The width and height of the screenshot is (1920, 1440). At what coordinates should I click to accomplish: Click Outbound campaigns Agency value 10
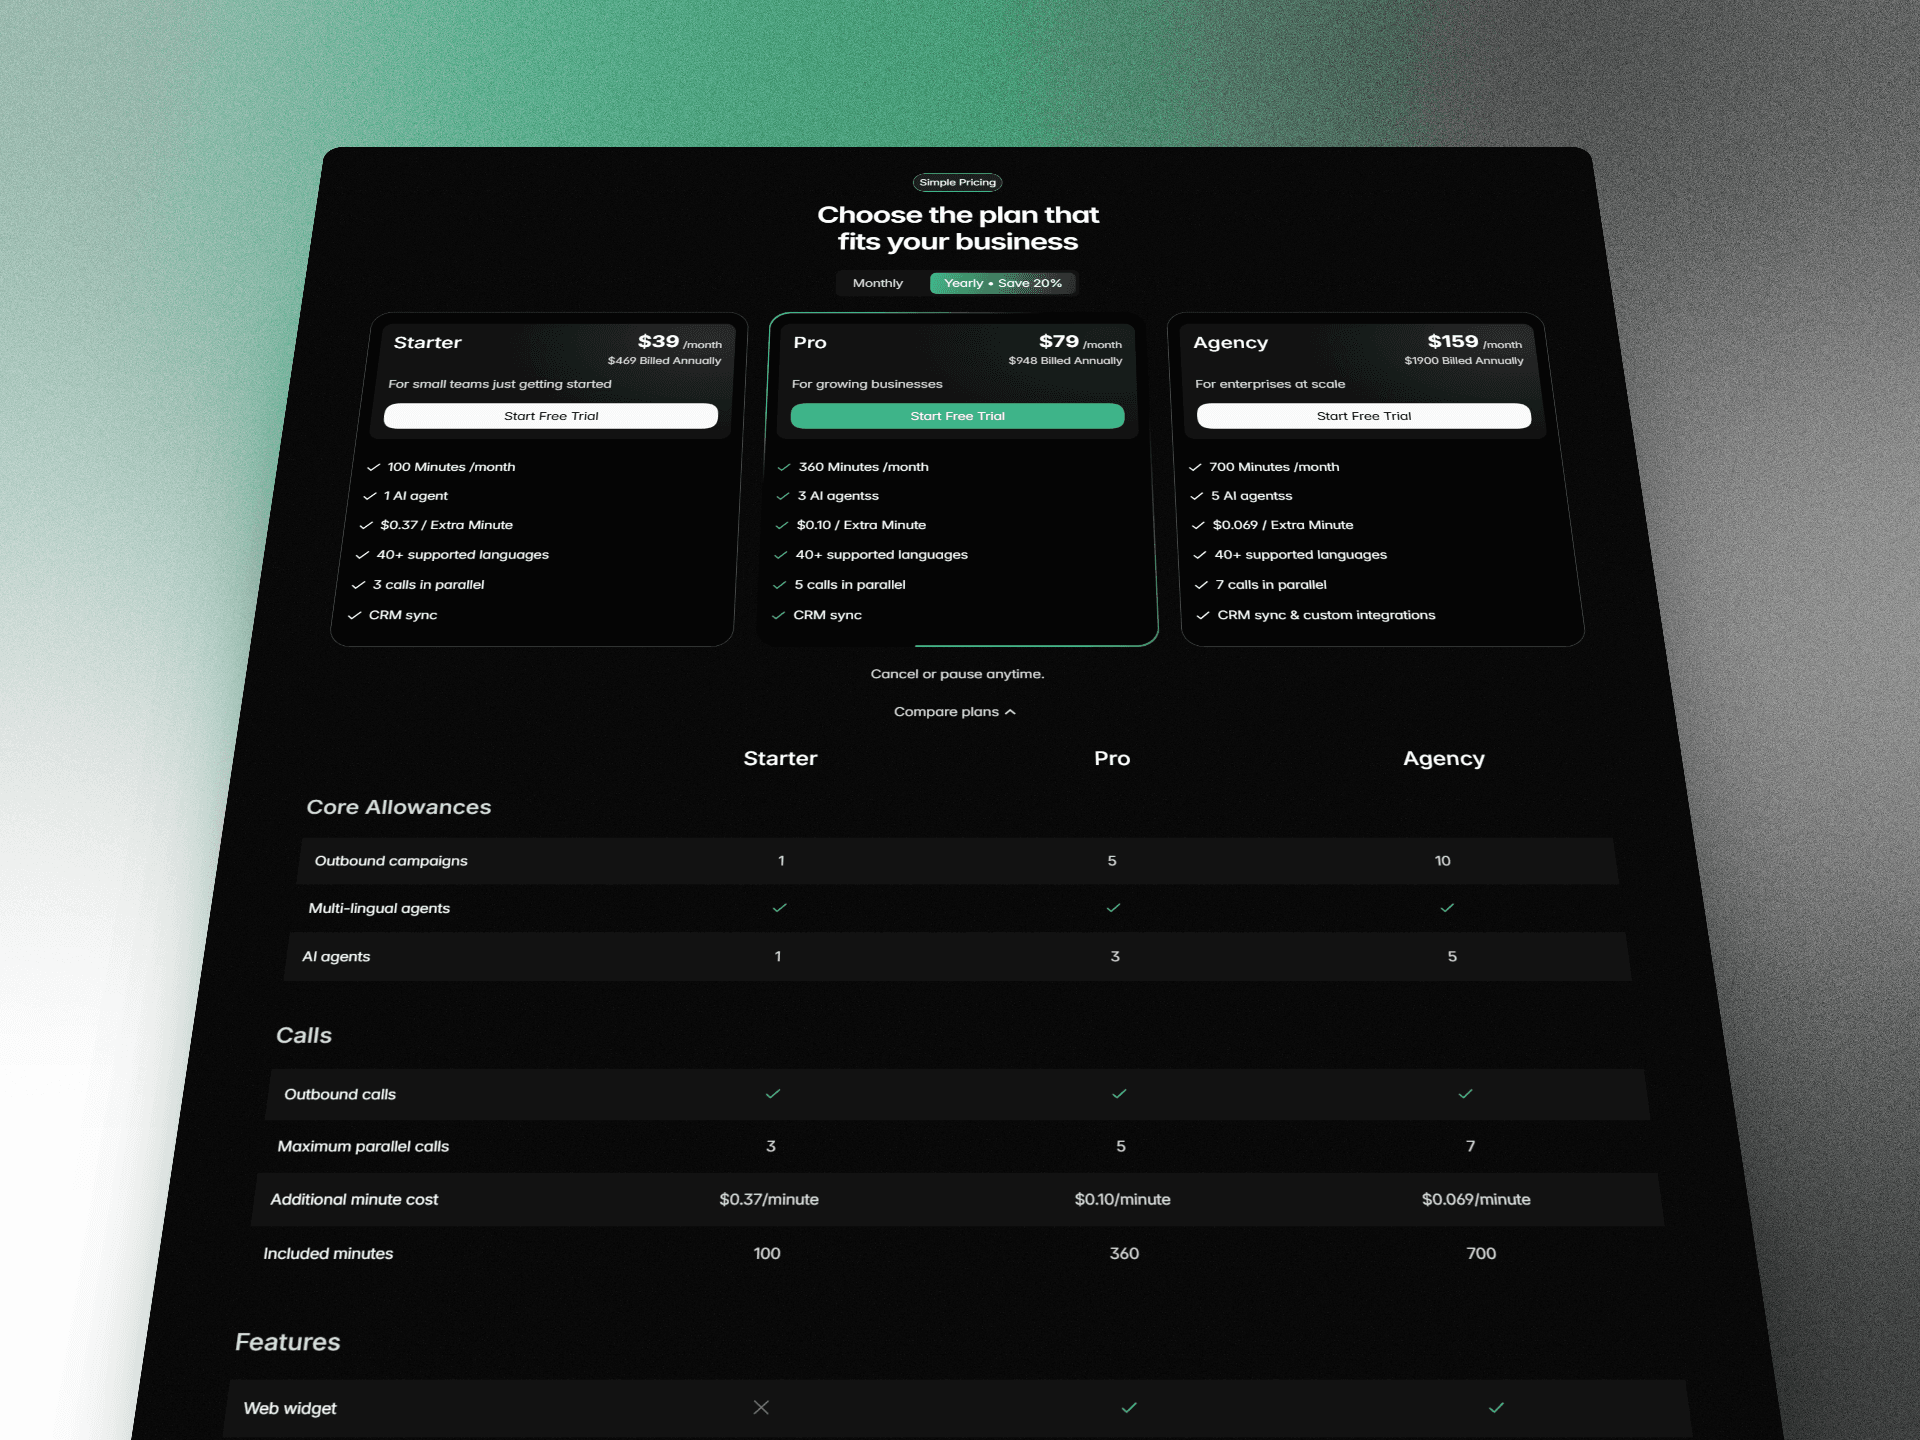[1442, 861]
